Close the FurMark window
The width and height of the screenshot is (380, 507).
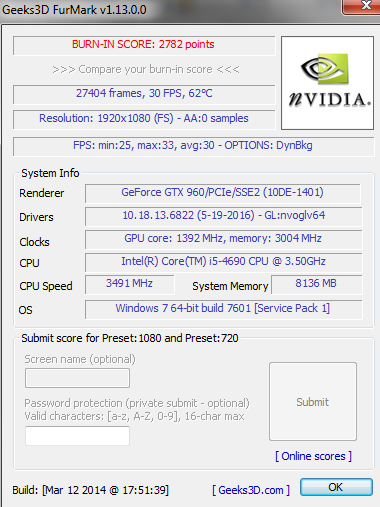coord(362,6)
